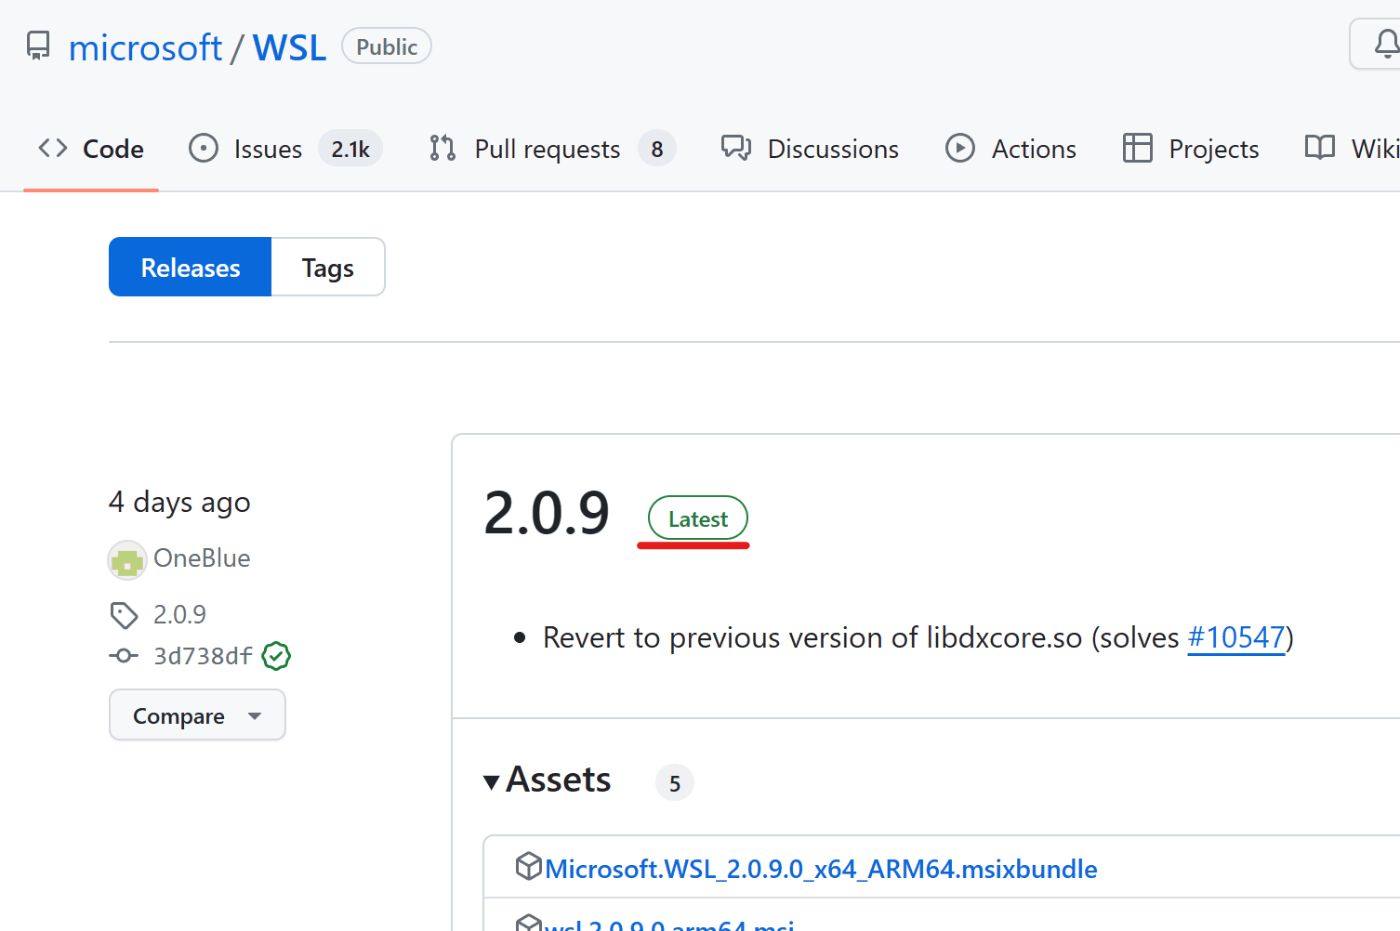Open notifications bell icon
Screen dimensions: 1400x931
click(1386, 45)
